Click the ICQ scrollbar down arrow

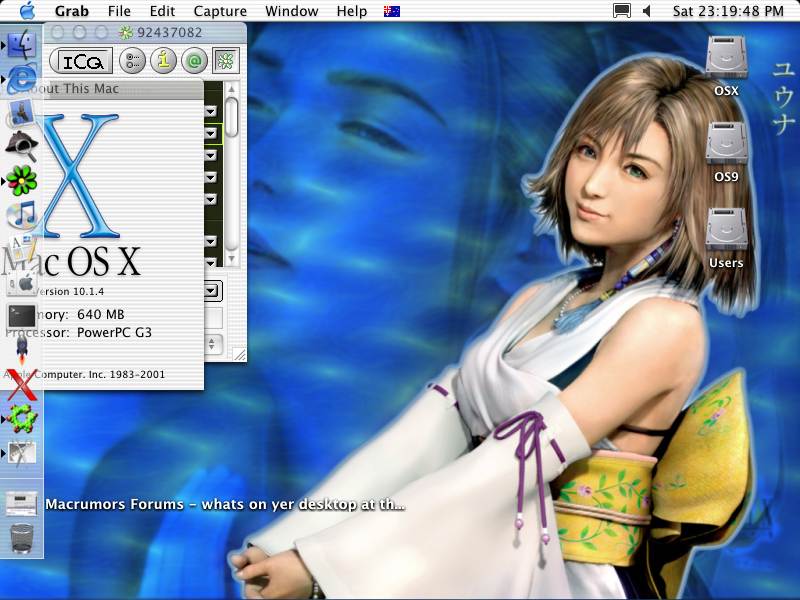[x=231, y=259]
